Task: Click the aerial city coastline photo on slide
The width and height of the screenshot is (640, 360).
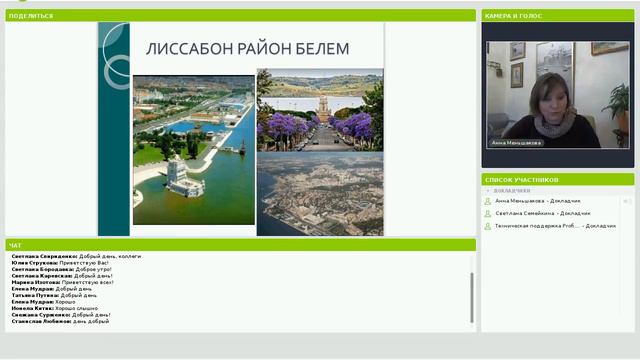Action: coord(320,194)
